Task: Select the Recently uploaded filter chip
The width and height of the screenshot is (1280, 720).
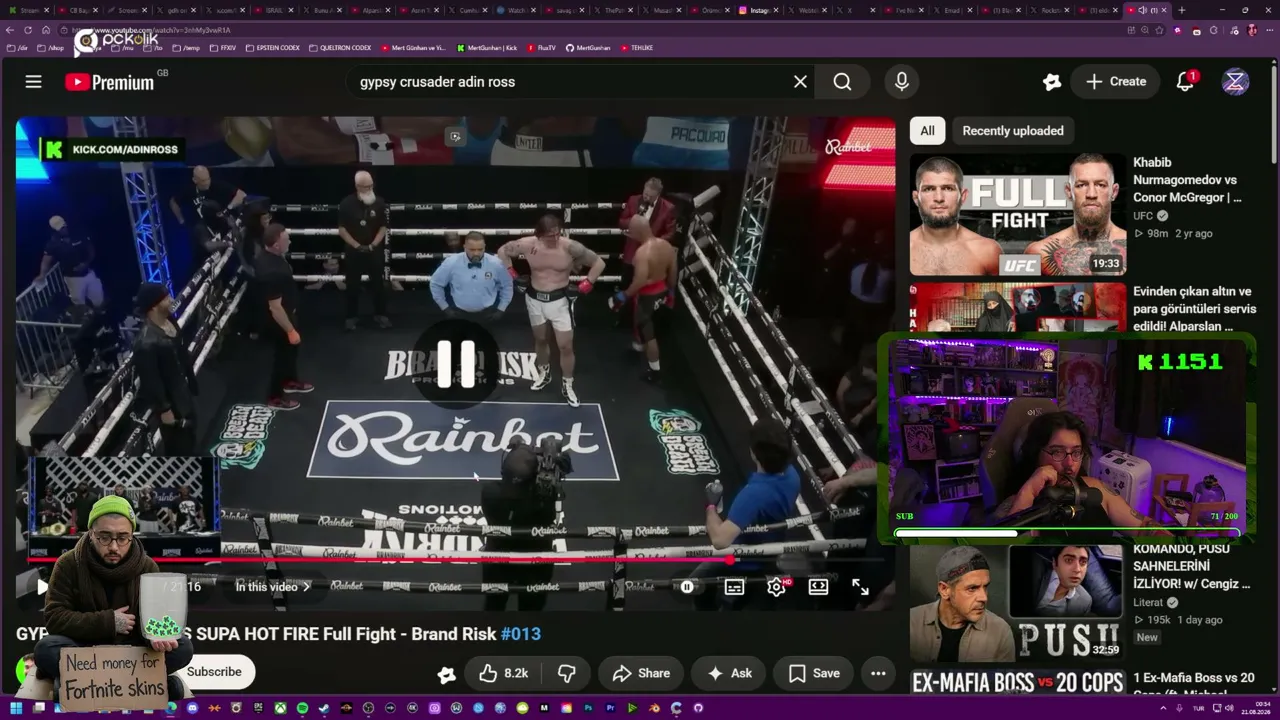Action: (x=1013, y=131)
